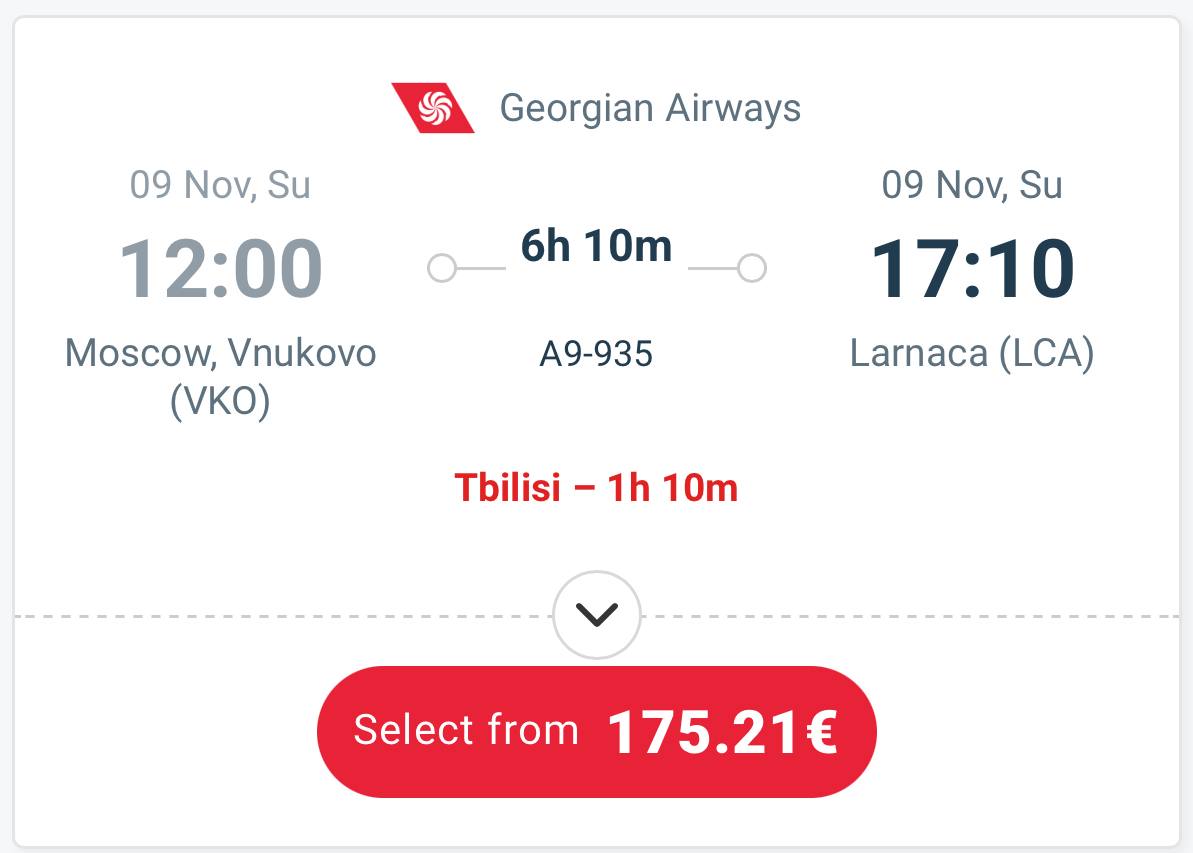This screenshot has width=1193, height=853.
Task: Click the route line left of duration
Action: (x=481, y=268)
